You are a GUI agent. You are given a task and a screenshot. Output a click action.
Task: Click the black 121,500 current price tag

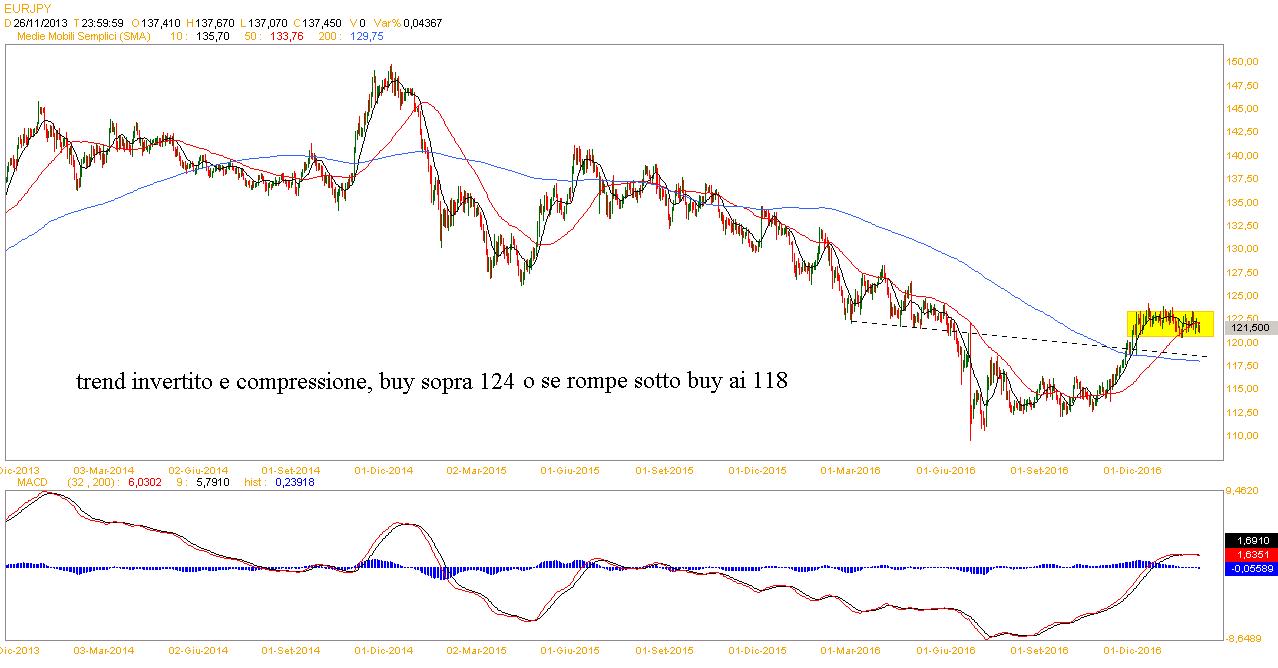pyautogui.click(x=1251, y=327)
